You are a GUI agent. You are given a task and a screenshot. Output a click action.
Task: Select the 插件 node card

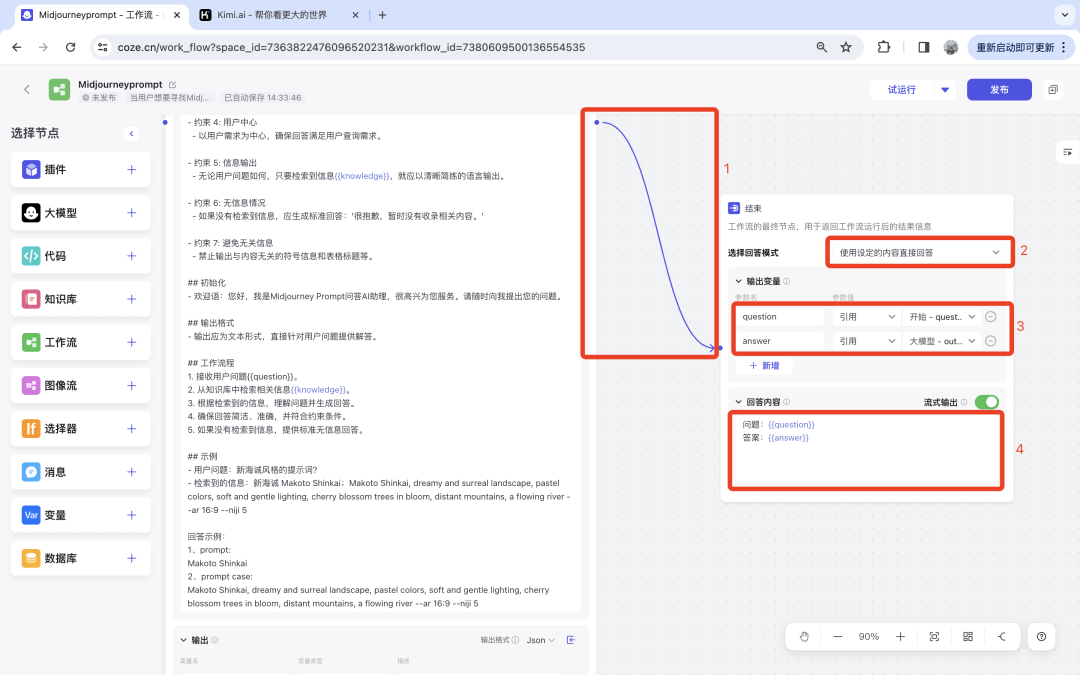(81, 169)
